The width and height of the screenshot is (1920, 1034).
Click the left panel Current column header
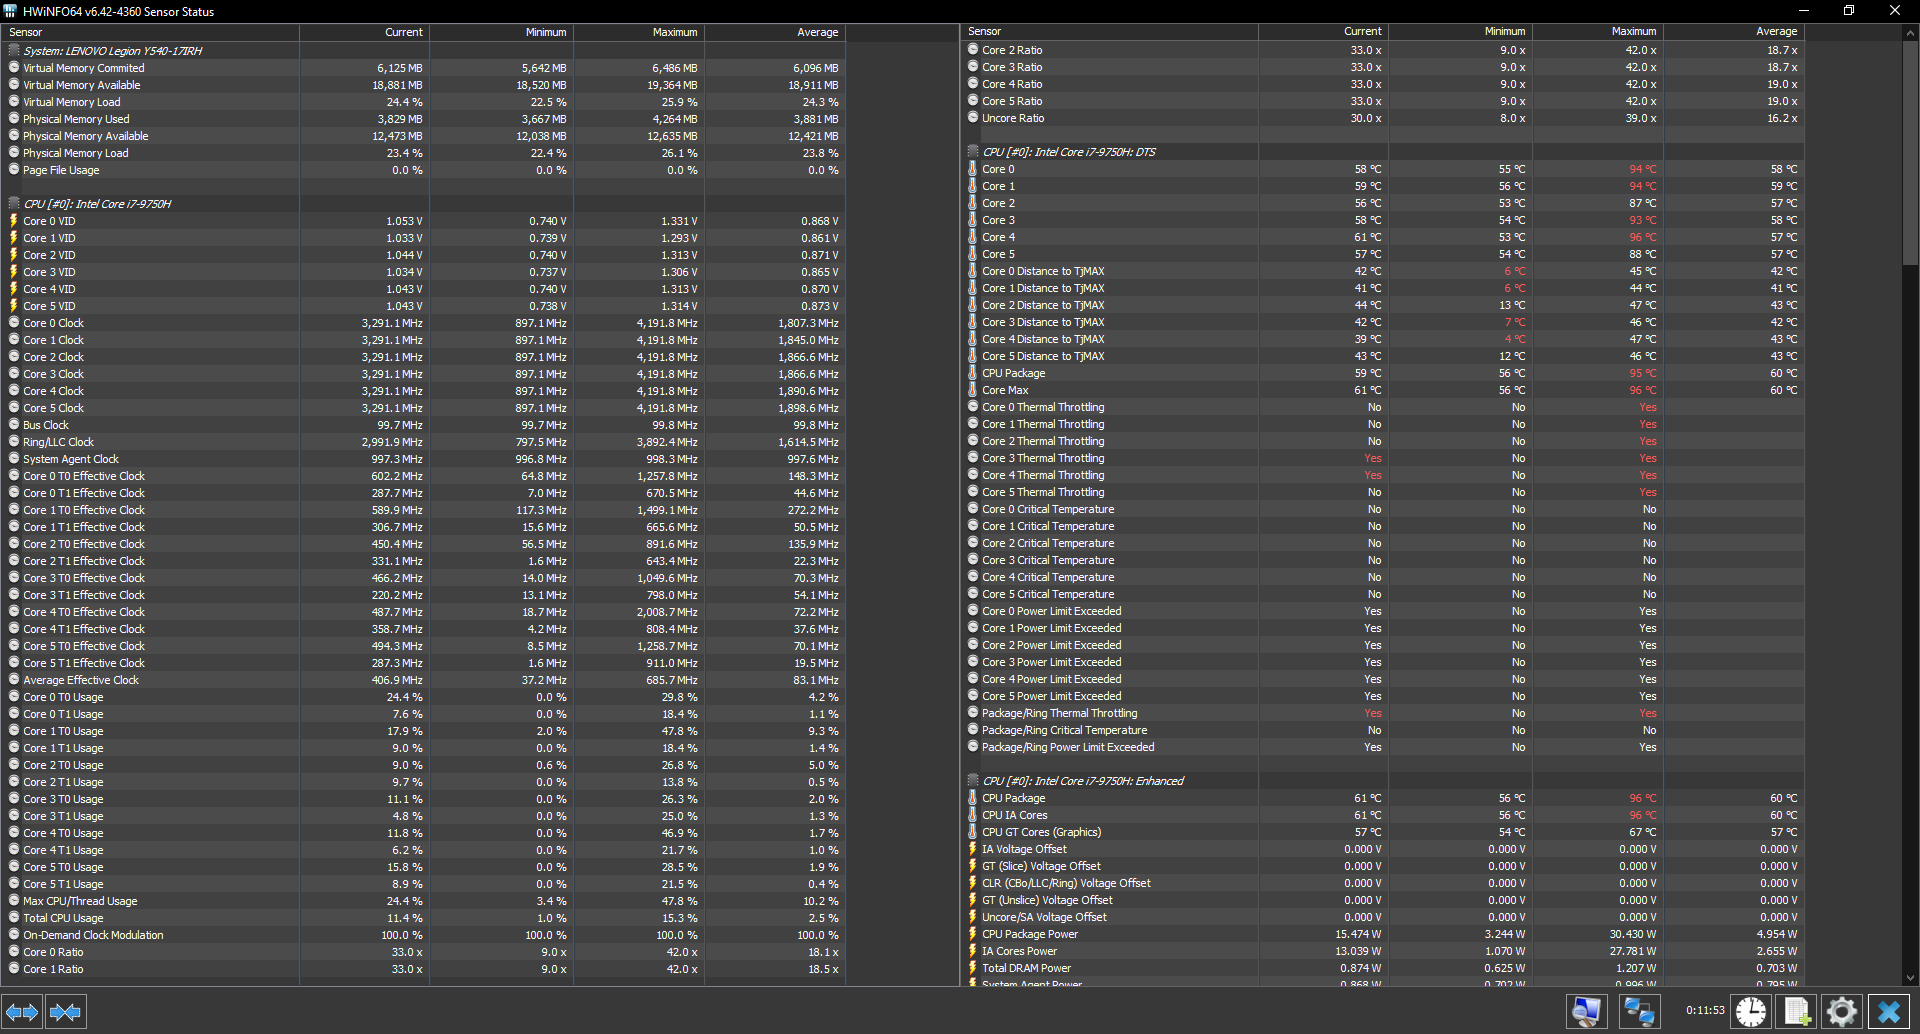click(365, 32)
